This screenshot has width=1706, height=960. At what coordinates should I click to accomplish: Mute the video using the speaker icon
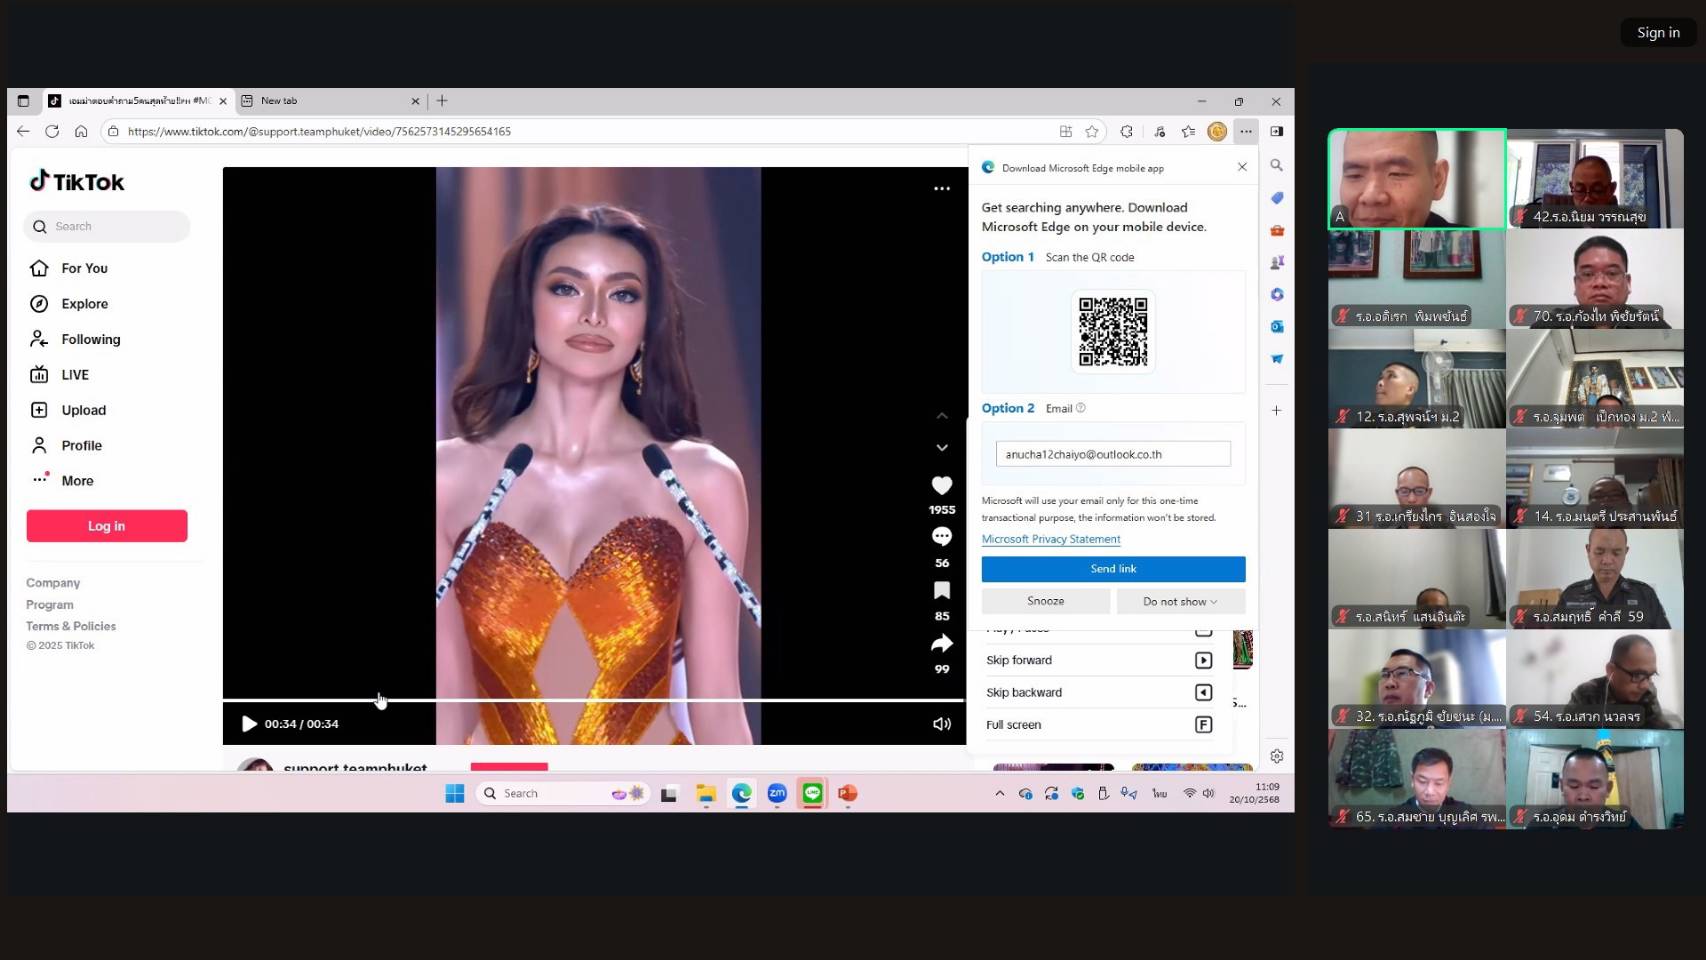[x=941, y=724]
